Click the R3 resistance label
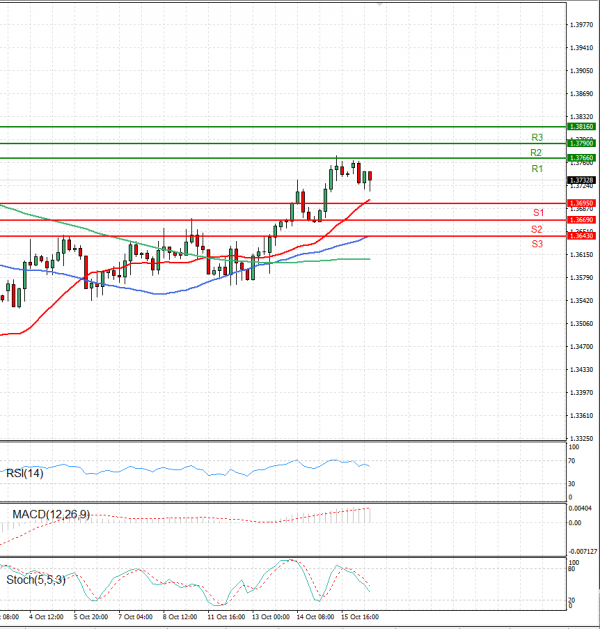Viewport: 600px width, 629px height. point(537,138)
